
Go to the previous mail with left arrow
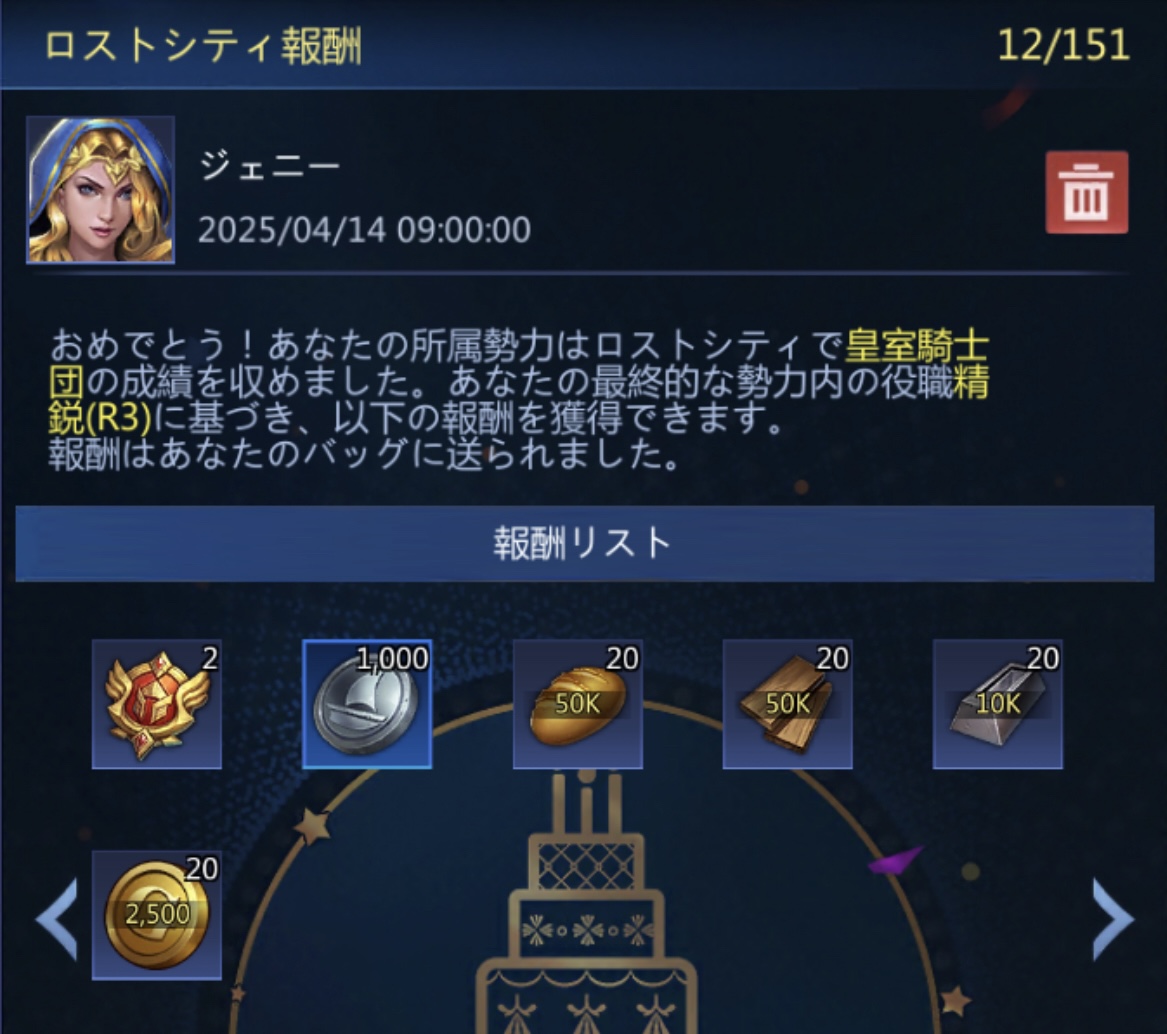tap(57, 919)
